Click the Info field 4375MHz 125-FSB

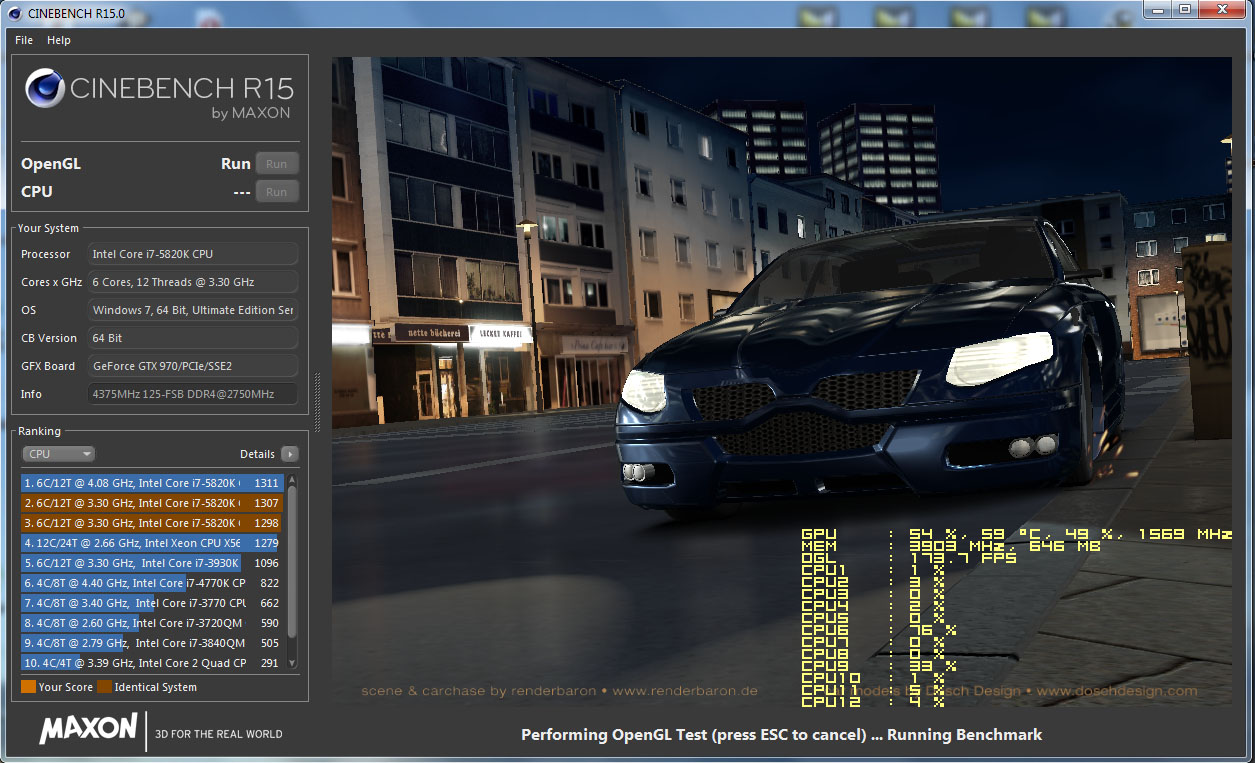[193, 394]
